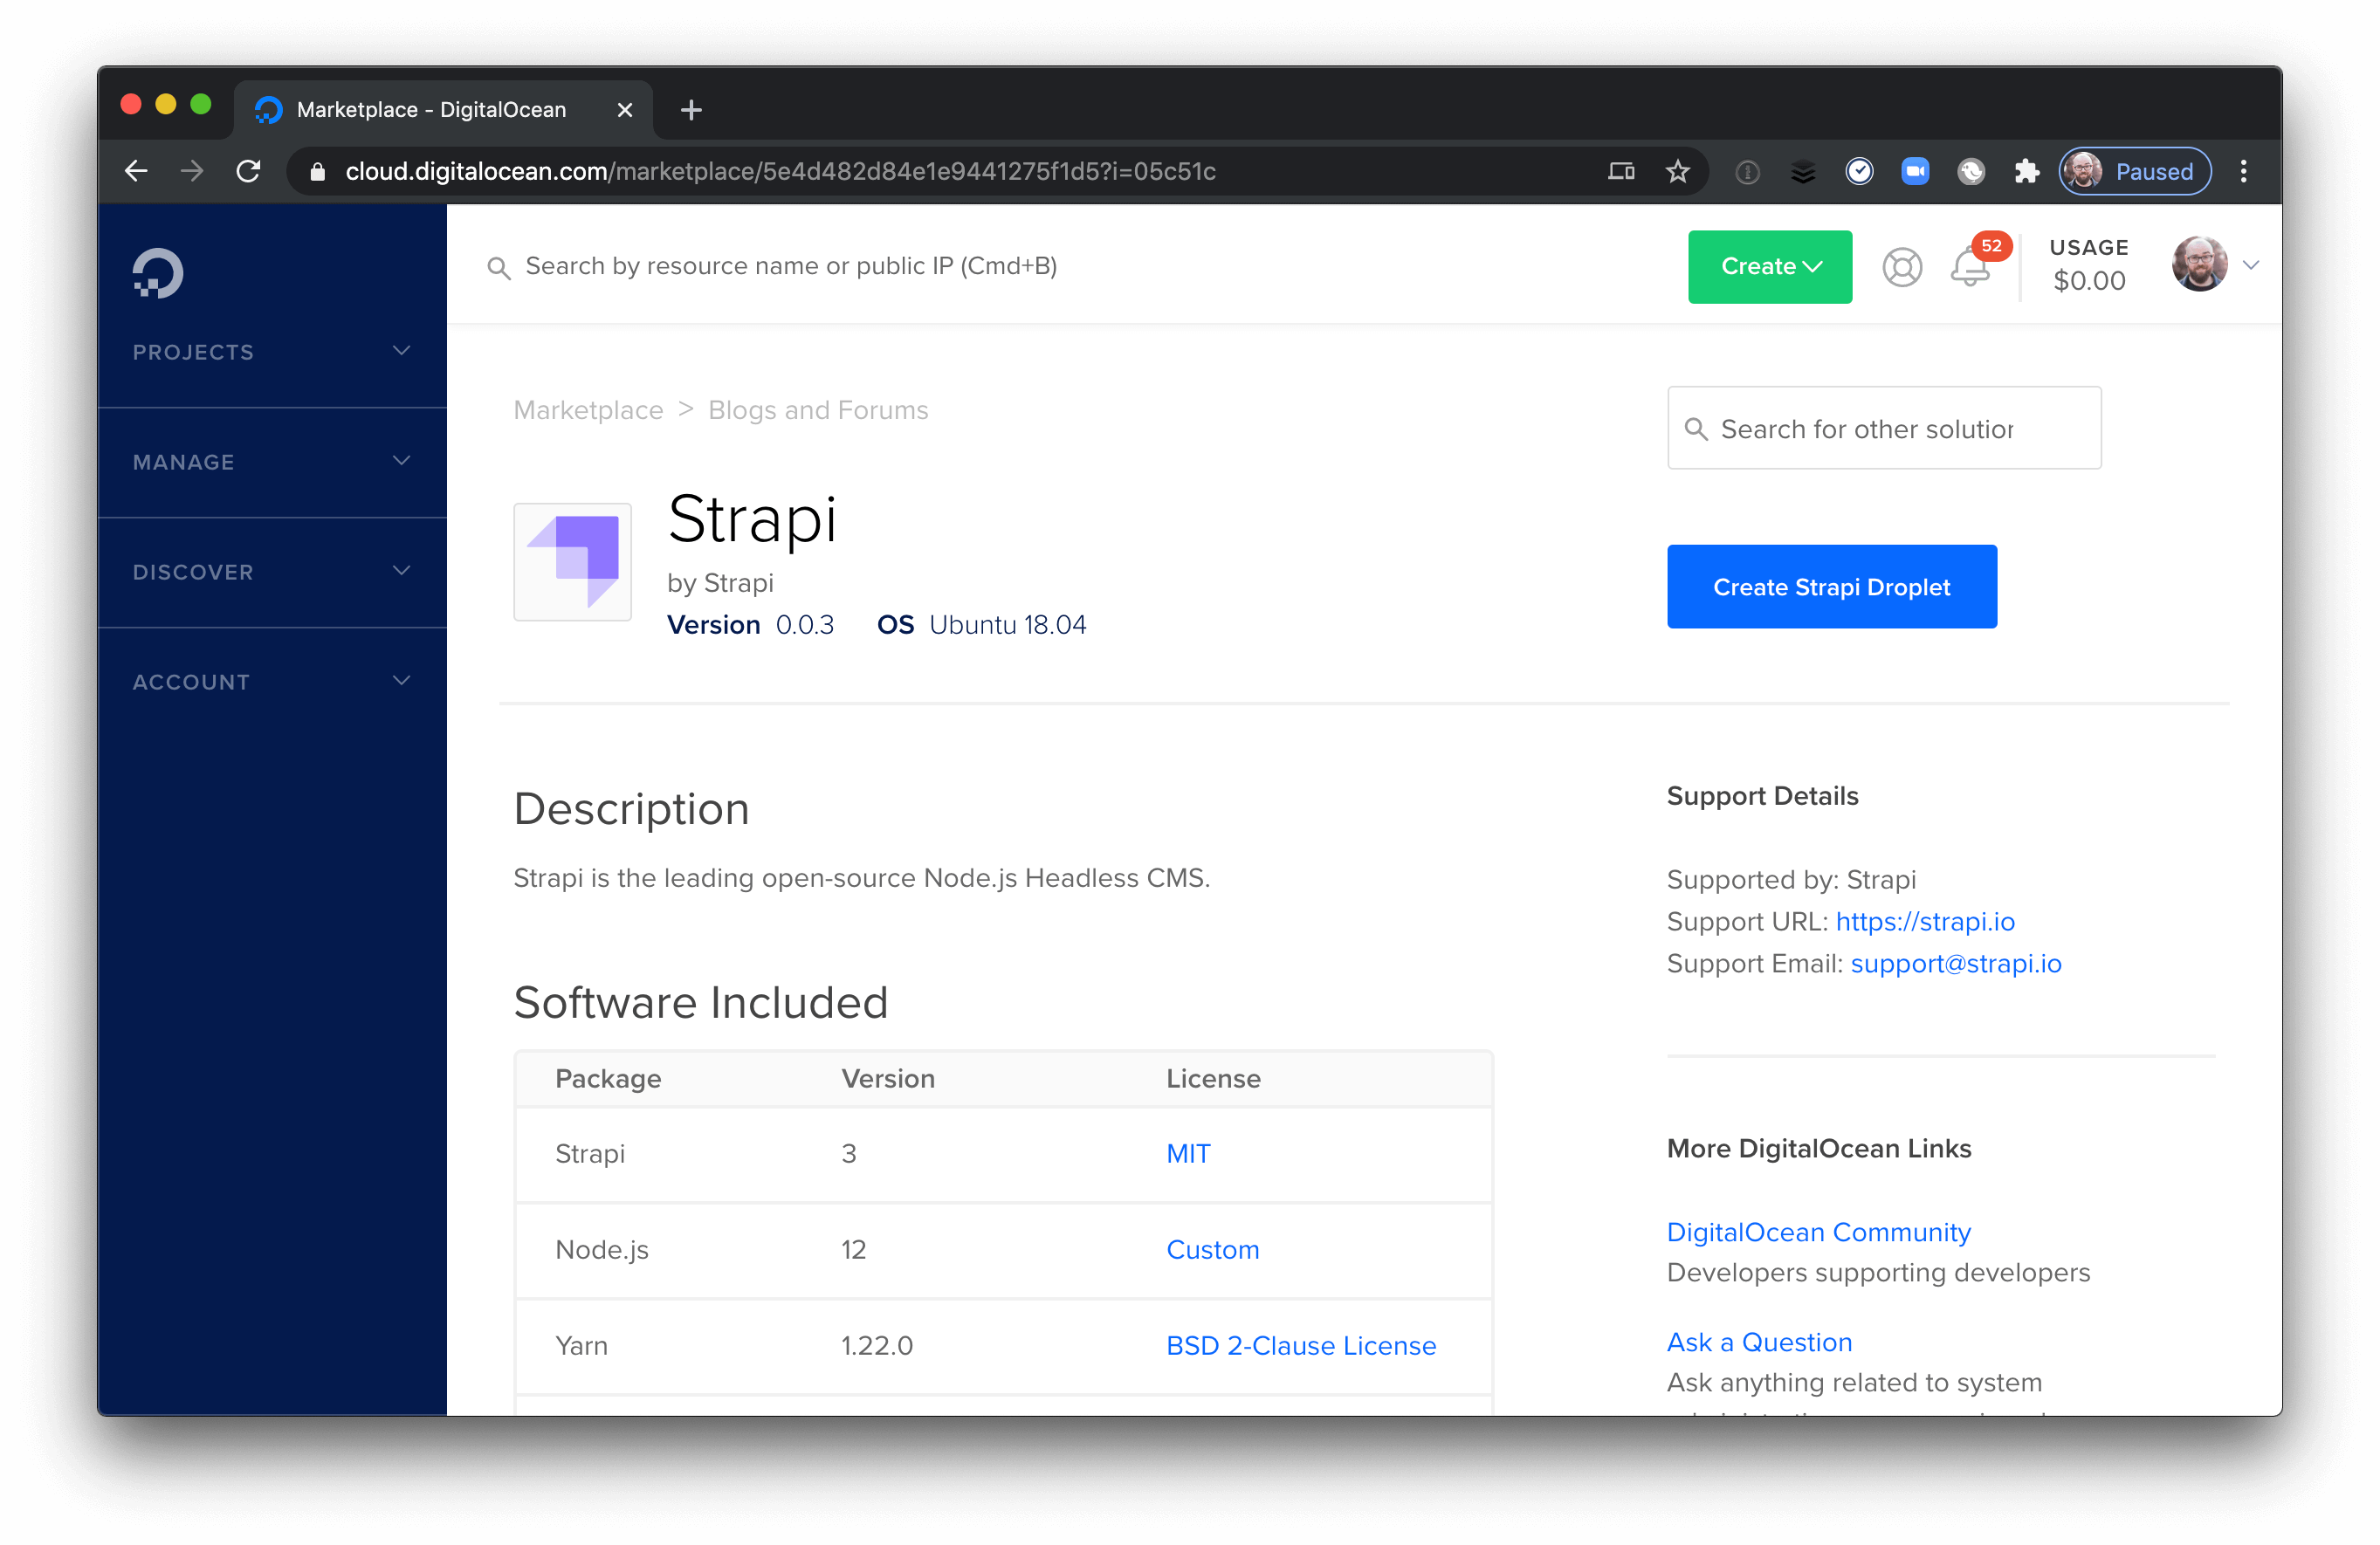The width and height of the screenshot is (2380, 1545).
Task: Click the Paused profile chip in the toolbar
Action: pyautogui.click(x=2134, y=171)
